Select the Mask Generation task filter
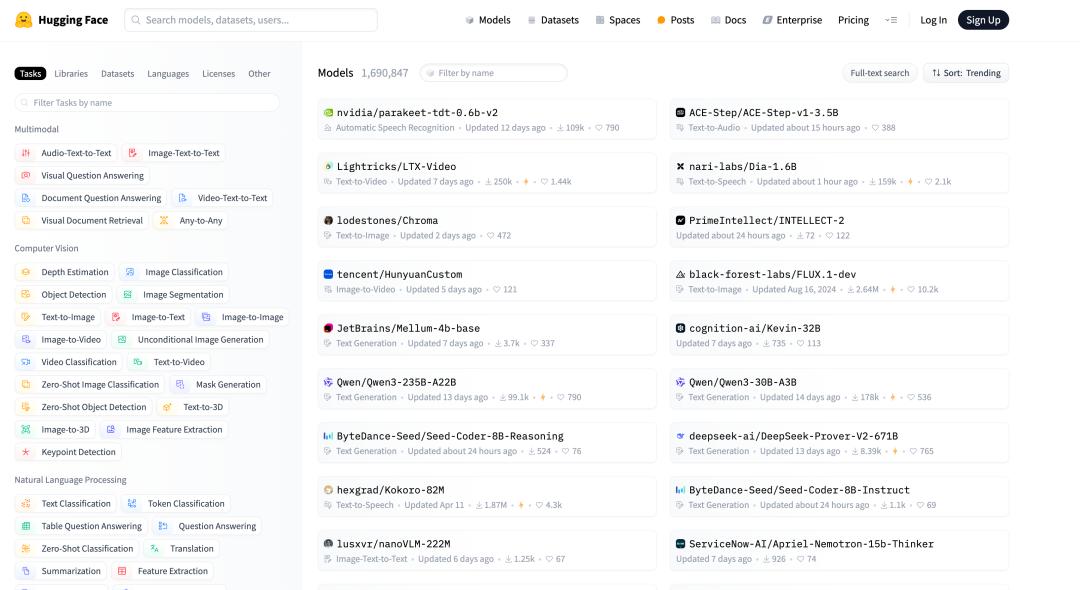This screenshot has width=1080, height=590. tap(218, 385)
